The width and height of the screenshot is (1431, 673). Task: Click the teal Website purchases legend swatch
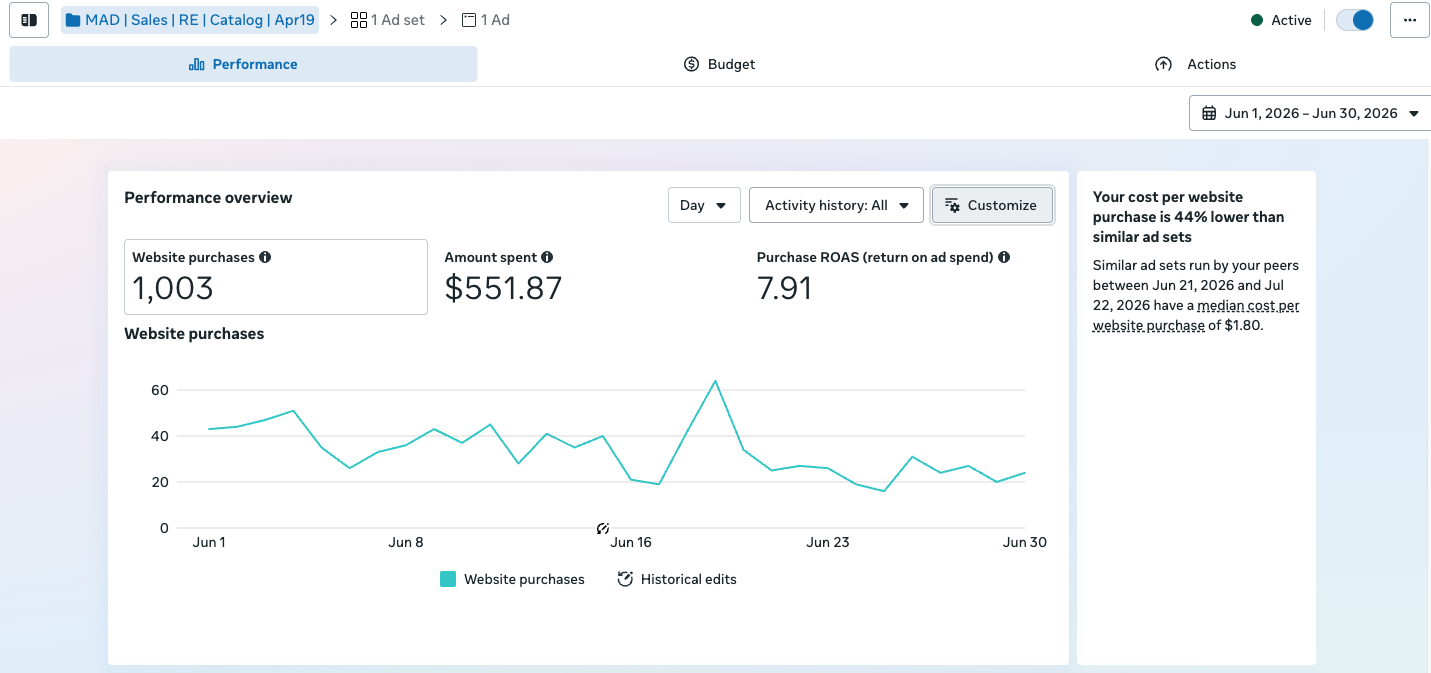pyautogui.click(x=448, y=579)
